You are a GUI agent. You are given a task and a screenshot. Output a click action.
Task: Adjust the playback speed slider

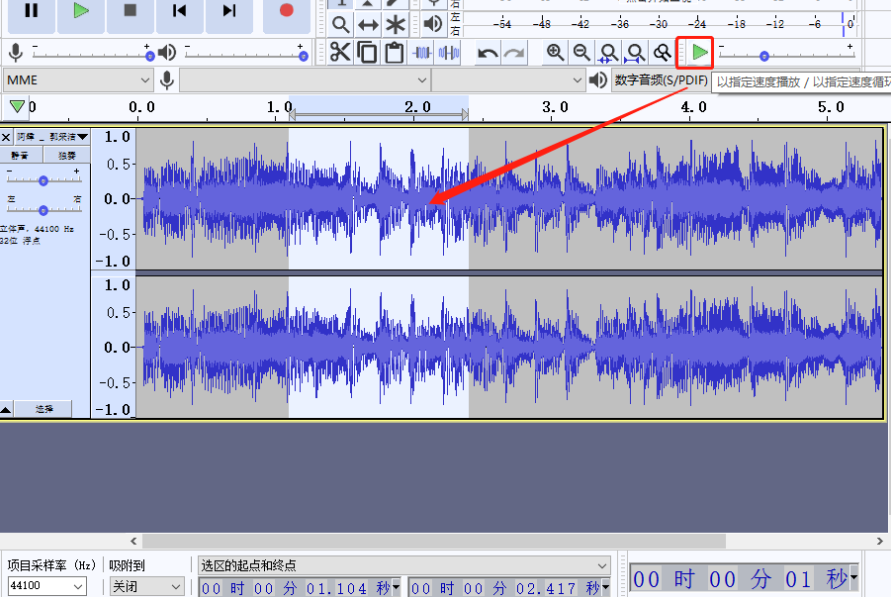click(785, 55)
